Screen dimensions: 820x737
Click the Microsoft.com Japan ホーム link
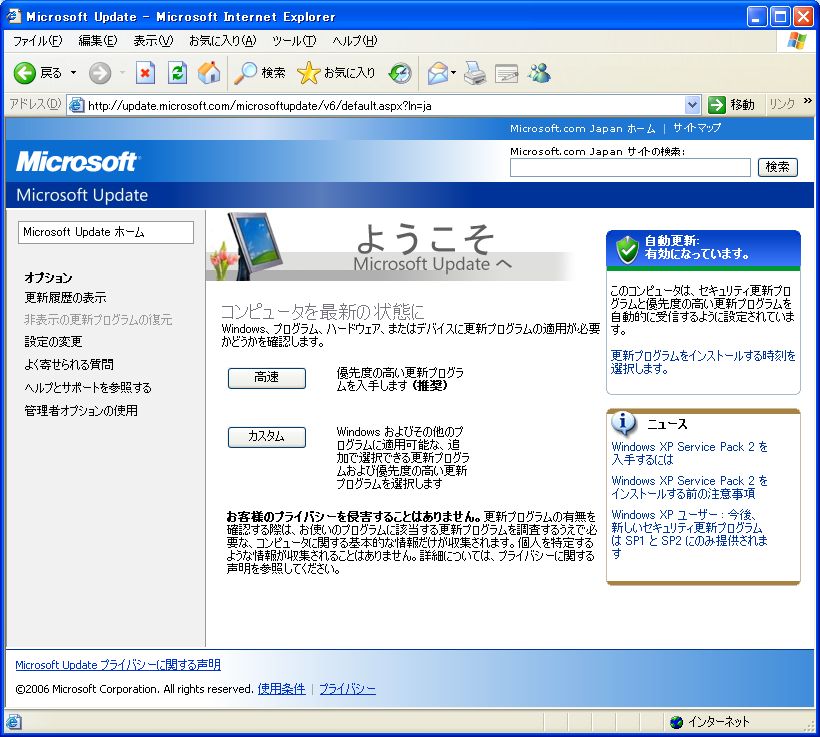pos(582,128)
